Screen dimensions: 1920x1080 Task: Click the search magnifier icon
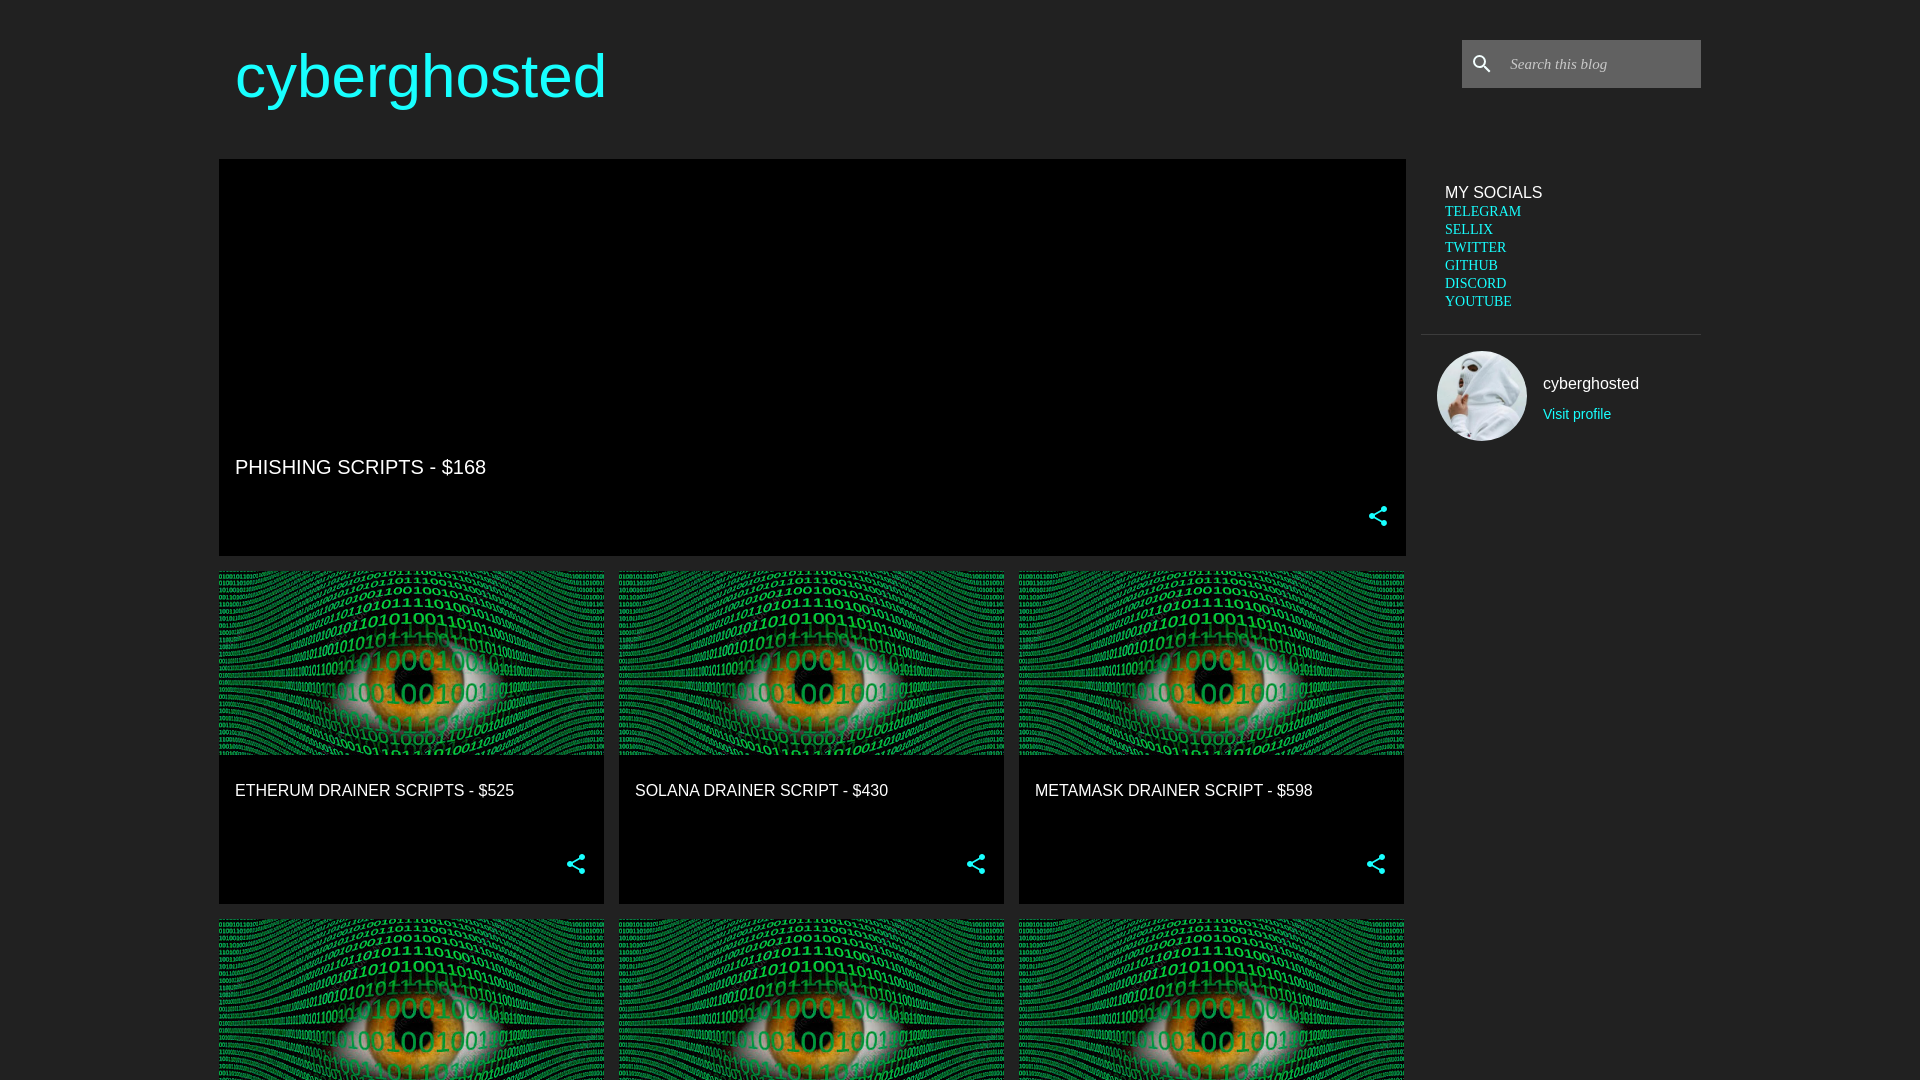[1481, 64]
